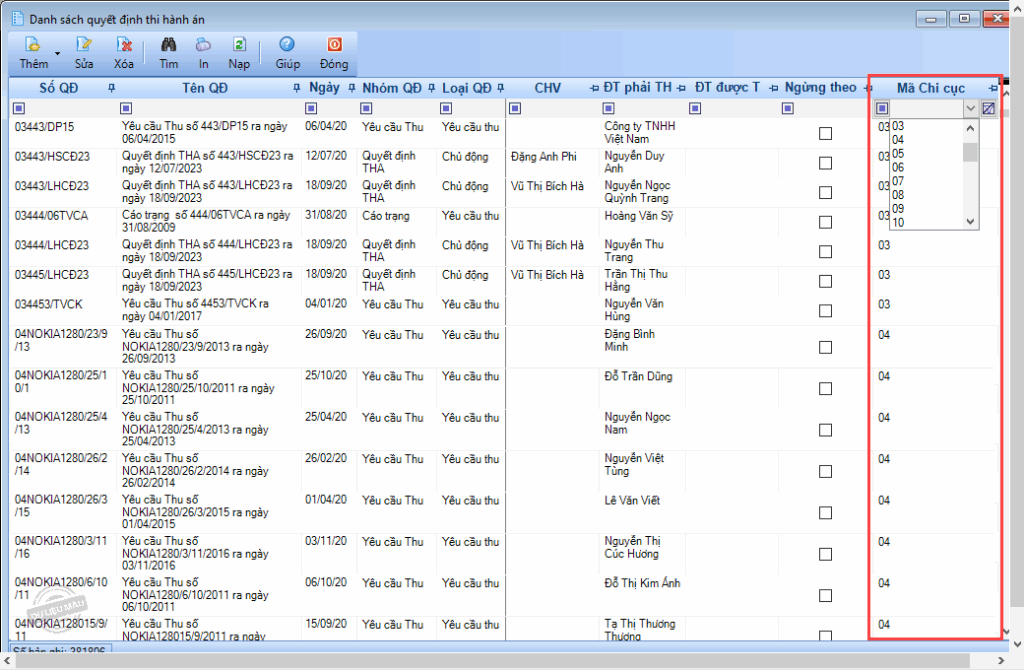1024x671 pixels.
Task: Click the Xóa (delete) toolbar icon
Action: point(123,45)
